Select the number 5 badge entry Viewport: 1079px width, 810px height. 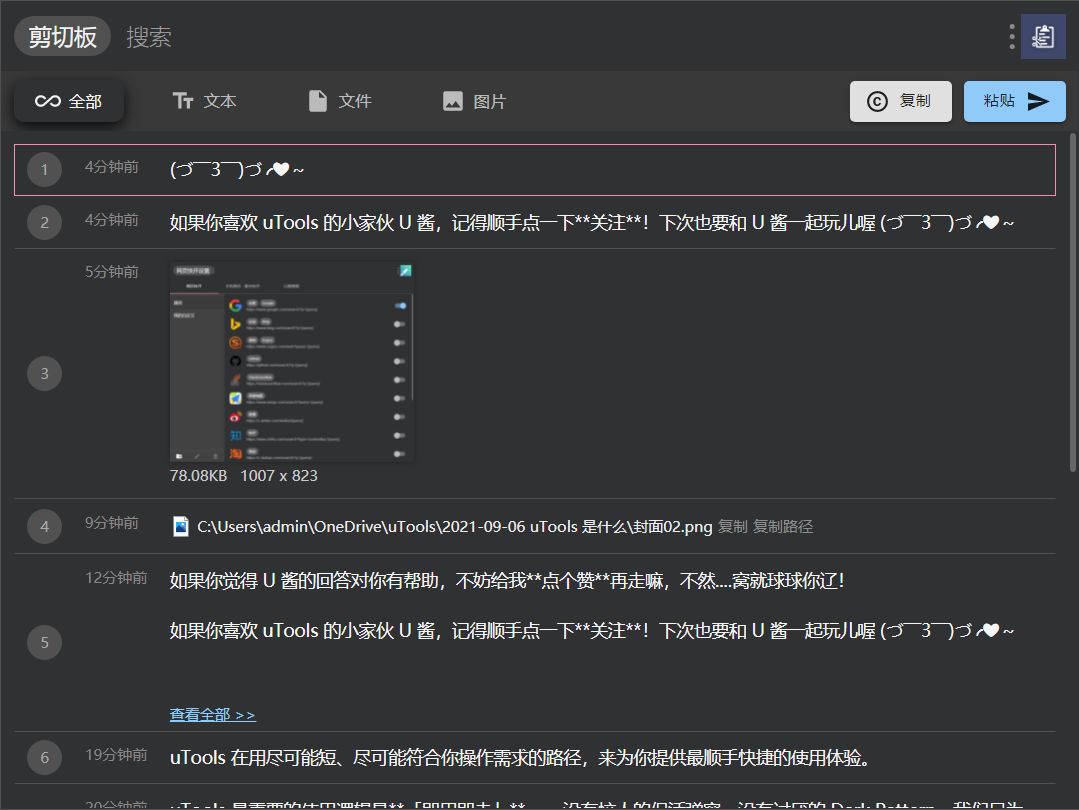click(45, 642)
